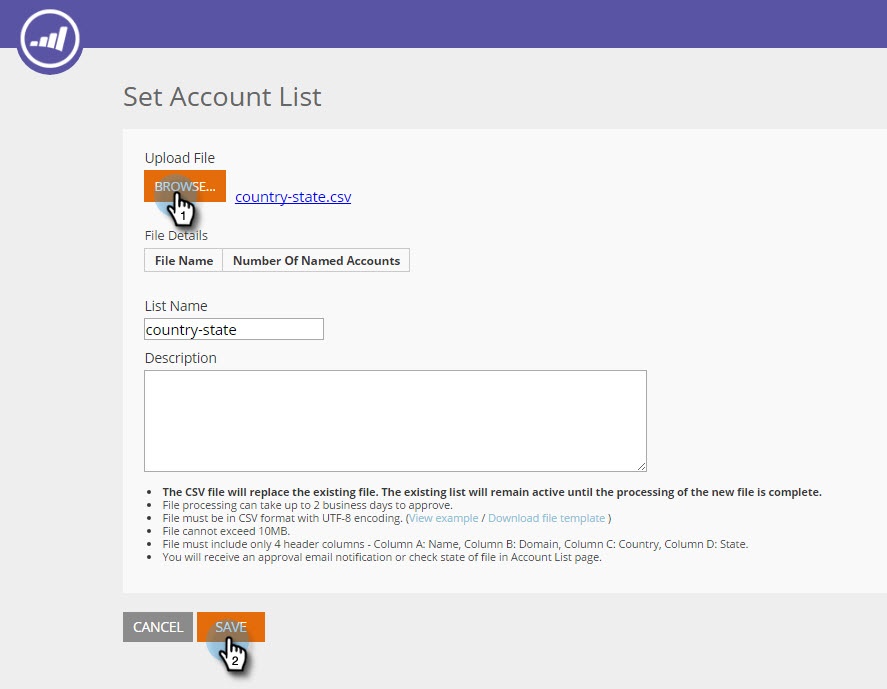This screenshot has height=689, width=887.
Task: Click the bold CSV file replacement notice
Action: click(x=492, y=492)
